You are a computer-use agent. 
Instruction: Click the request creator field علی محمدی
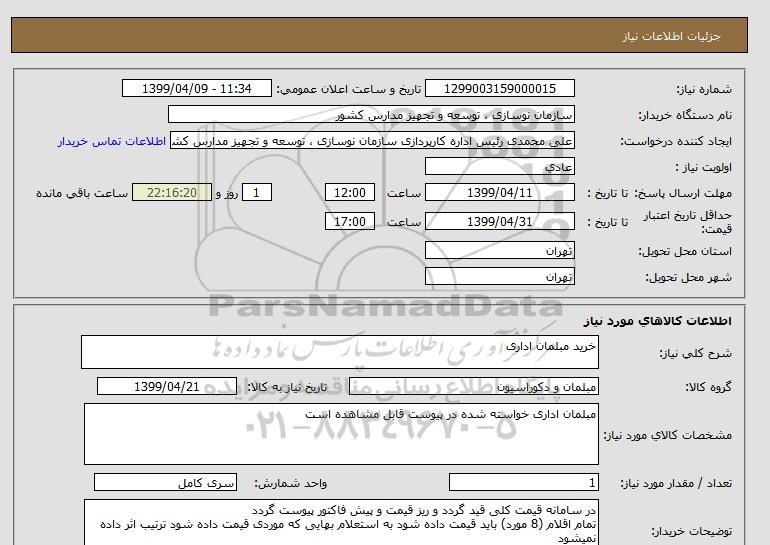pyautogui.click(x=372, y=140)
